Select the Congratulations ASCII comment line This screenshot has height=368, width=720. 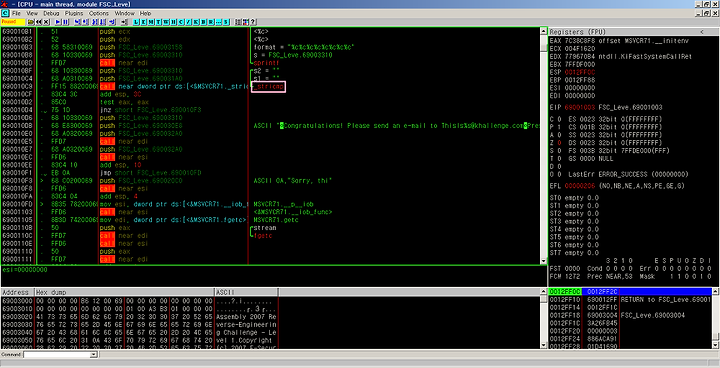pyautogui.click(x=397, y=125)
